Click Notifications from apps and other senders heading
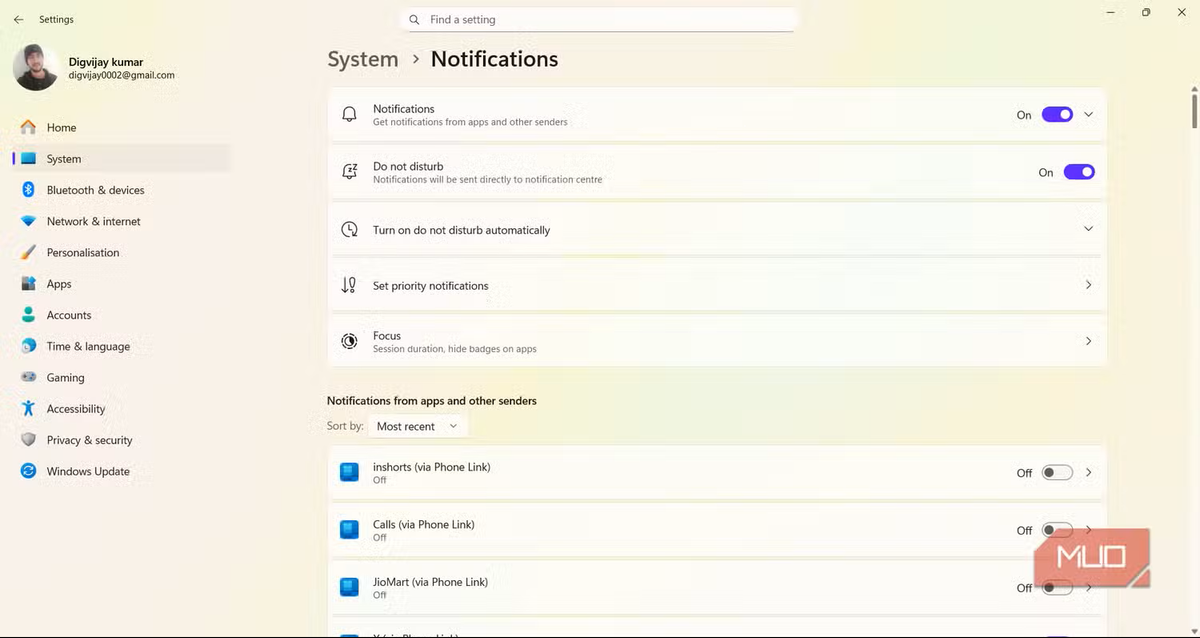 pos(432,401)
